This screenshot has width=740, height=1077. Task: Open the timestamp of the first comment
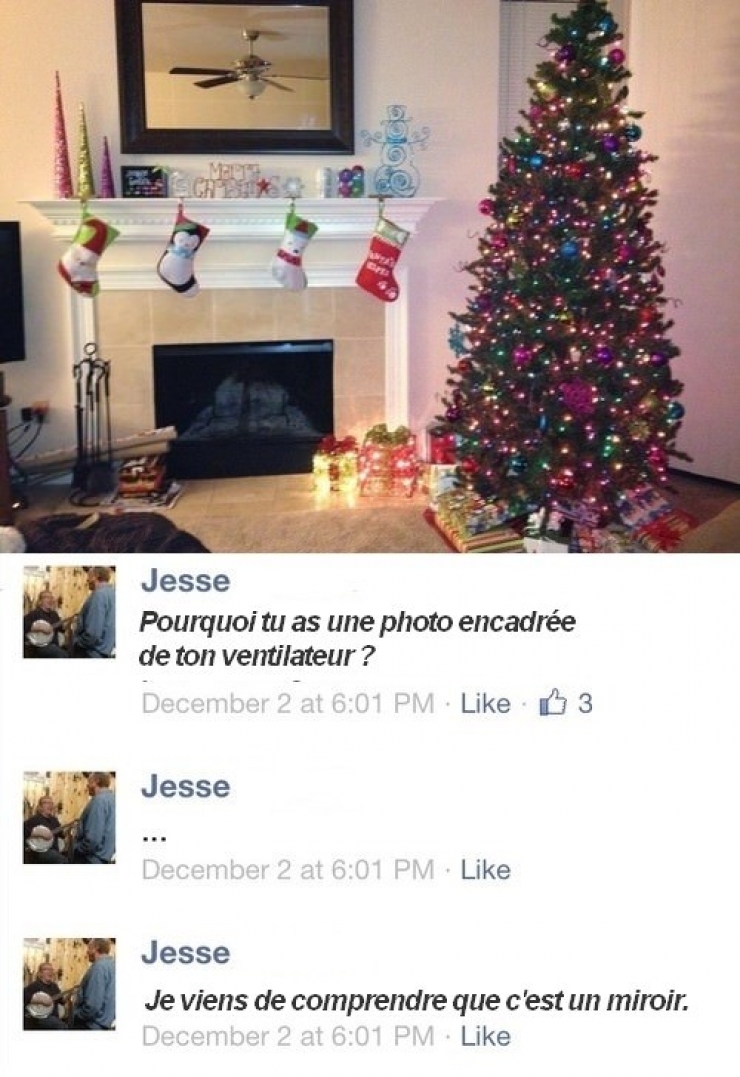point(288,703)
